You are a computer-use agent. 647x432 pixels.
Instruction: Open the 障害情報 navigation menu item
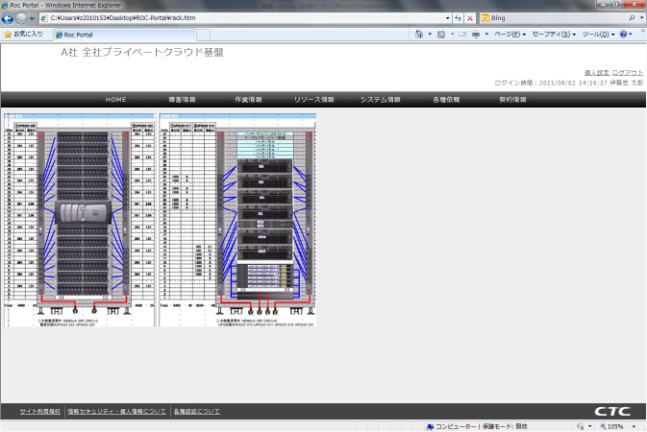pyautogui.click(x=181, y=100)
